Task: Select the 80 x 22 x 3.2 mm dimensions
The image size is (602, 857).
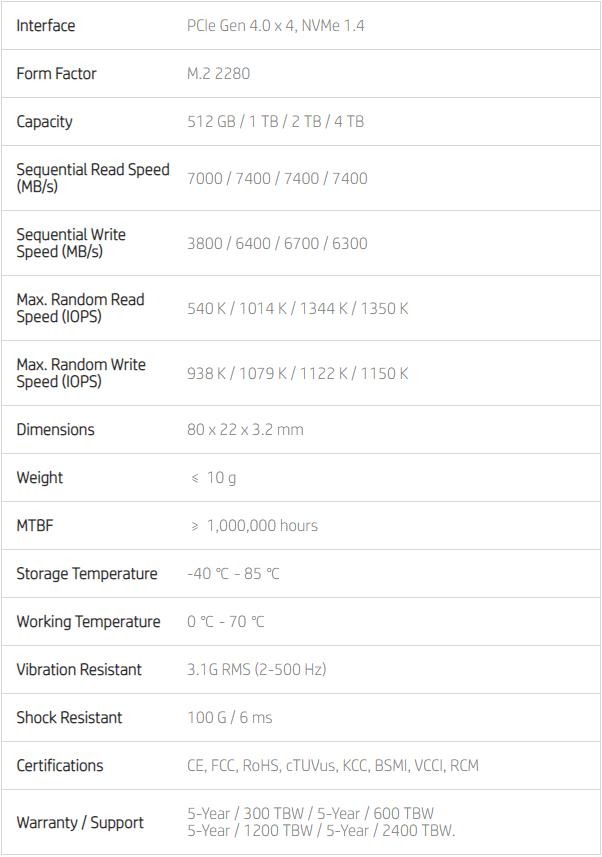Action: pos(245,430)
